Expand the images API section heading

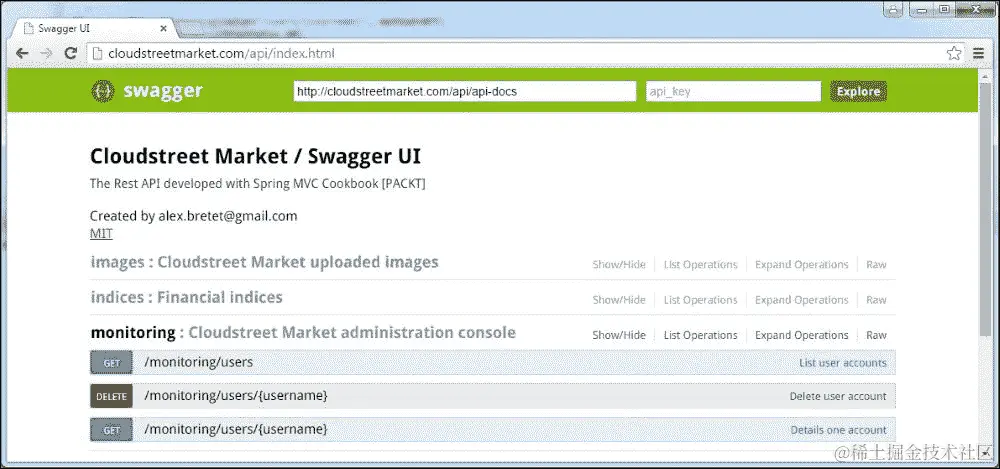pos(264,262)
